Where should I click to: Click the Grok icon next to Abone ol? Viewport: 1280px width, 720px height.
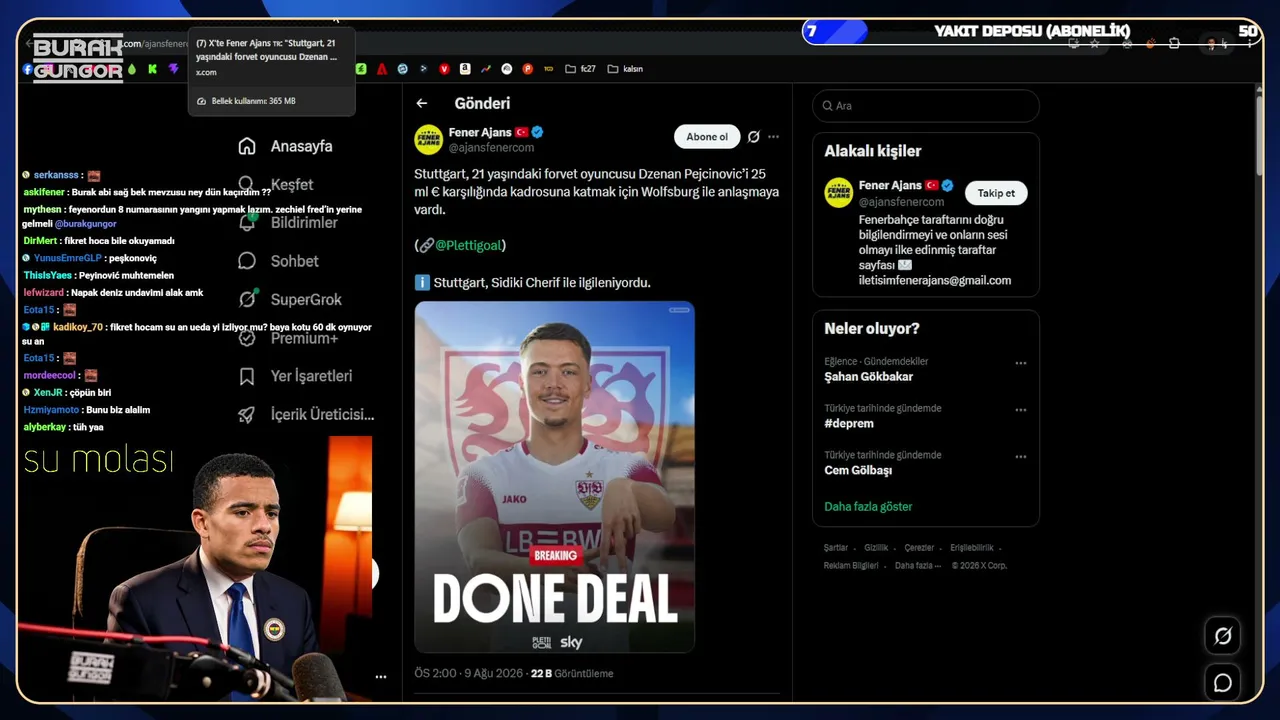coord(754,137)
